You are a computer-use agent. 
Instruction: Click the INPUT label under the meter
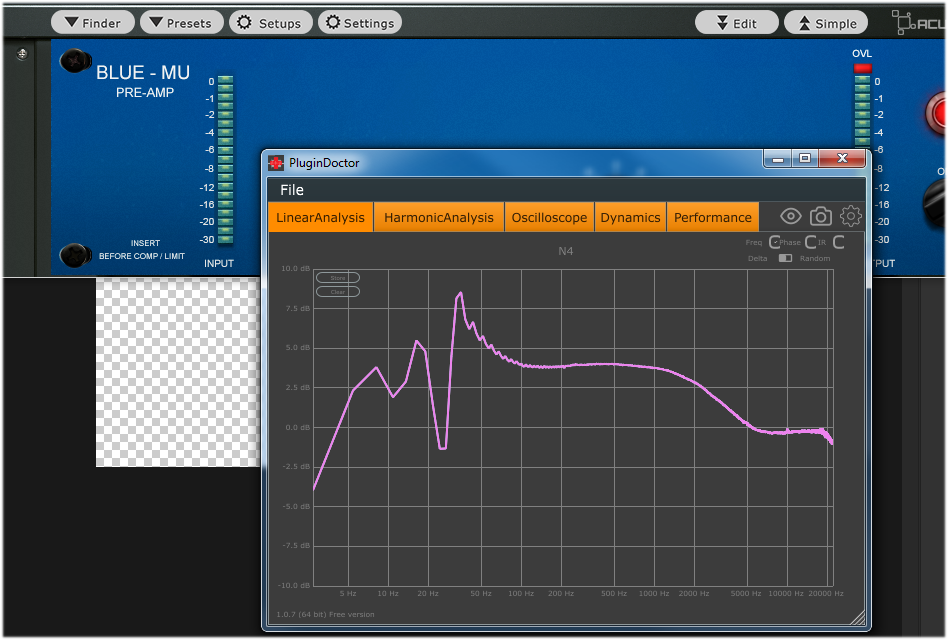click(219, 263)
